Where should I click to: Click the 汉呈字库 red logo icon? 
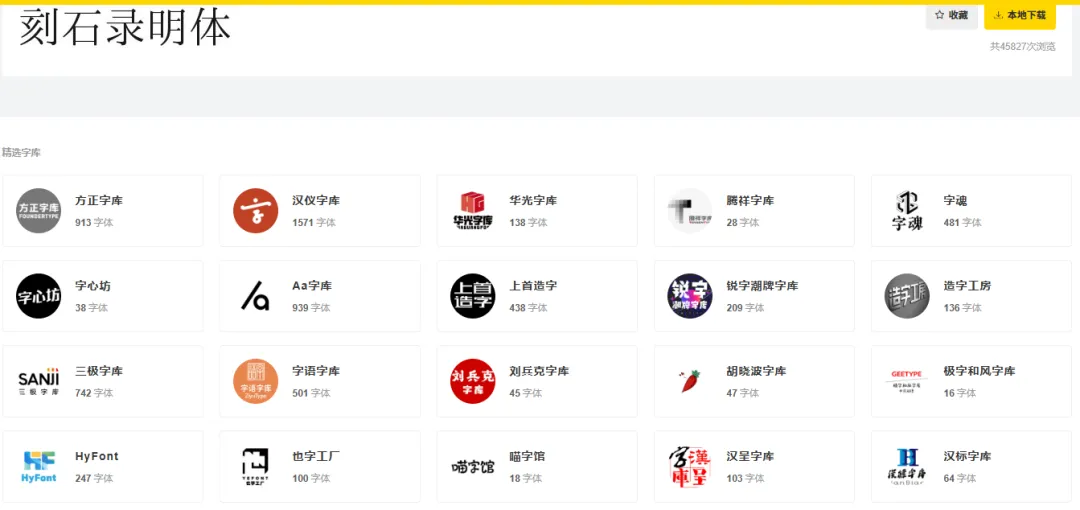(x=689, y=467)
